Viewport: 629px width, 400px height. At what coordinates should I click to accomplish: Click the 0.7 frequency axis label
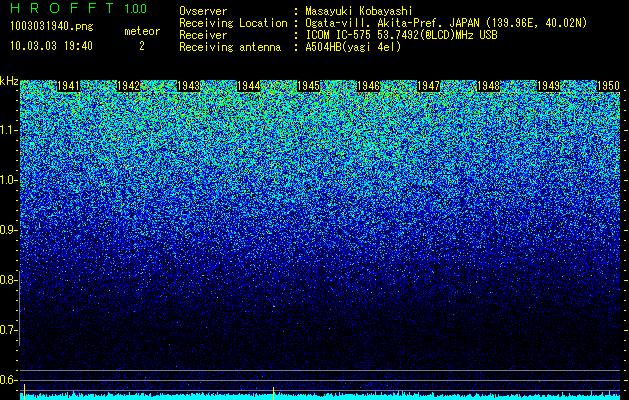8,330
